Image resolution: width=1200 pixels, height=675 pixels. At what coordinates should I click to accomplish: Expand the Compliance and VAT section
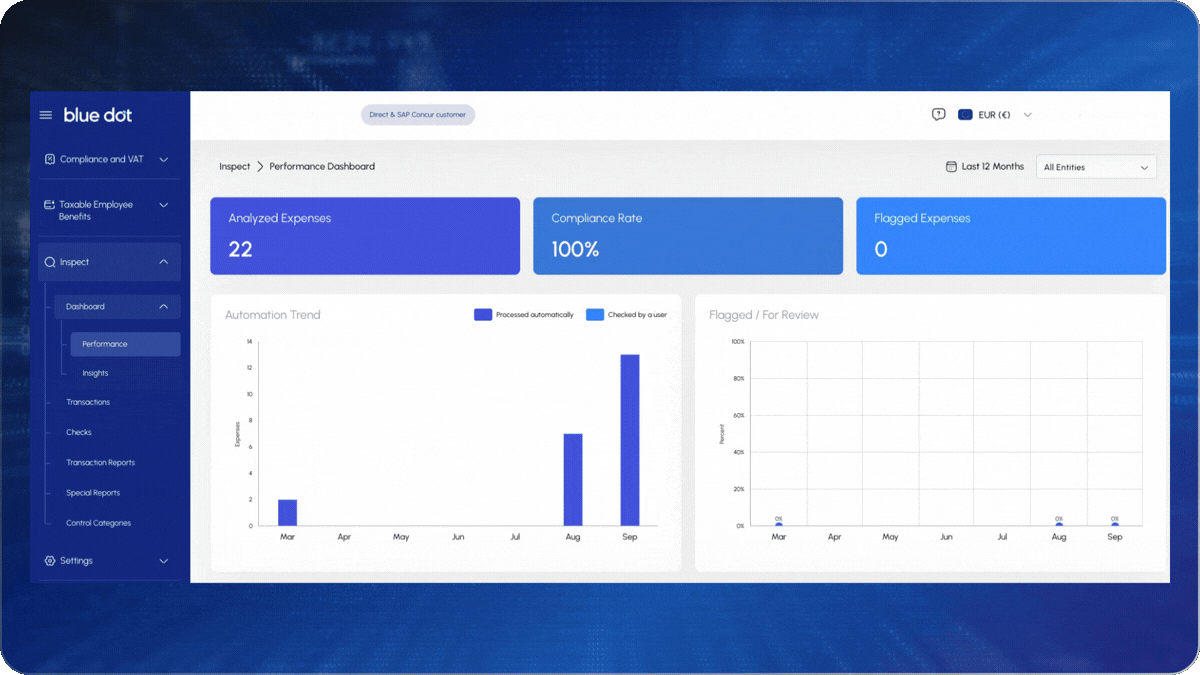point(164,159)
